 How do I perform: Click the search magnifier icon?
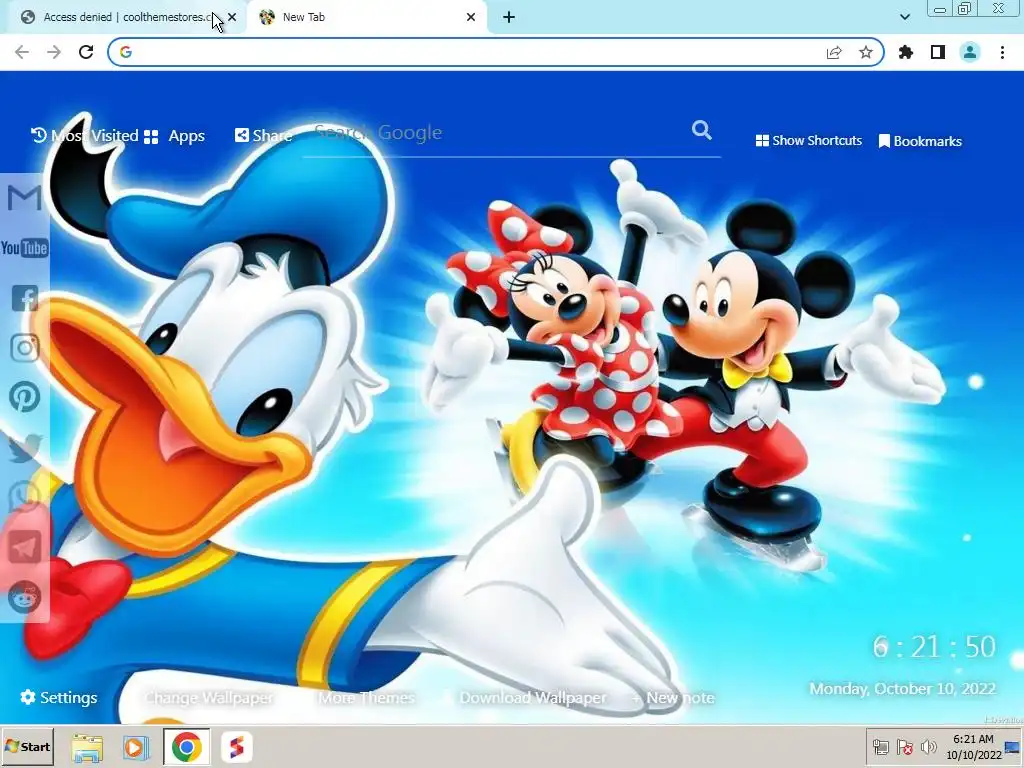[701, 131]
